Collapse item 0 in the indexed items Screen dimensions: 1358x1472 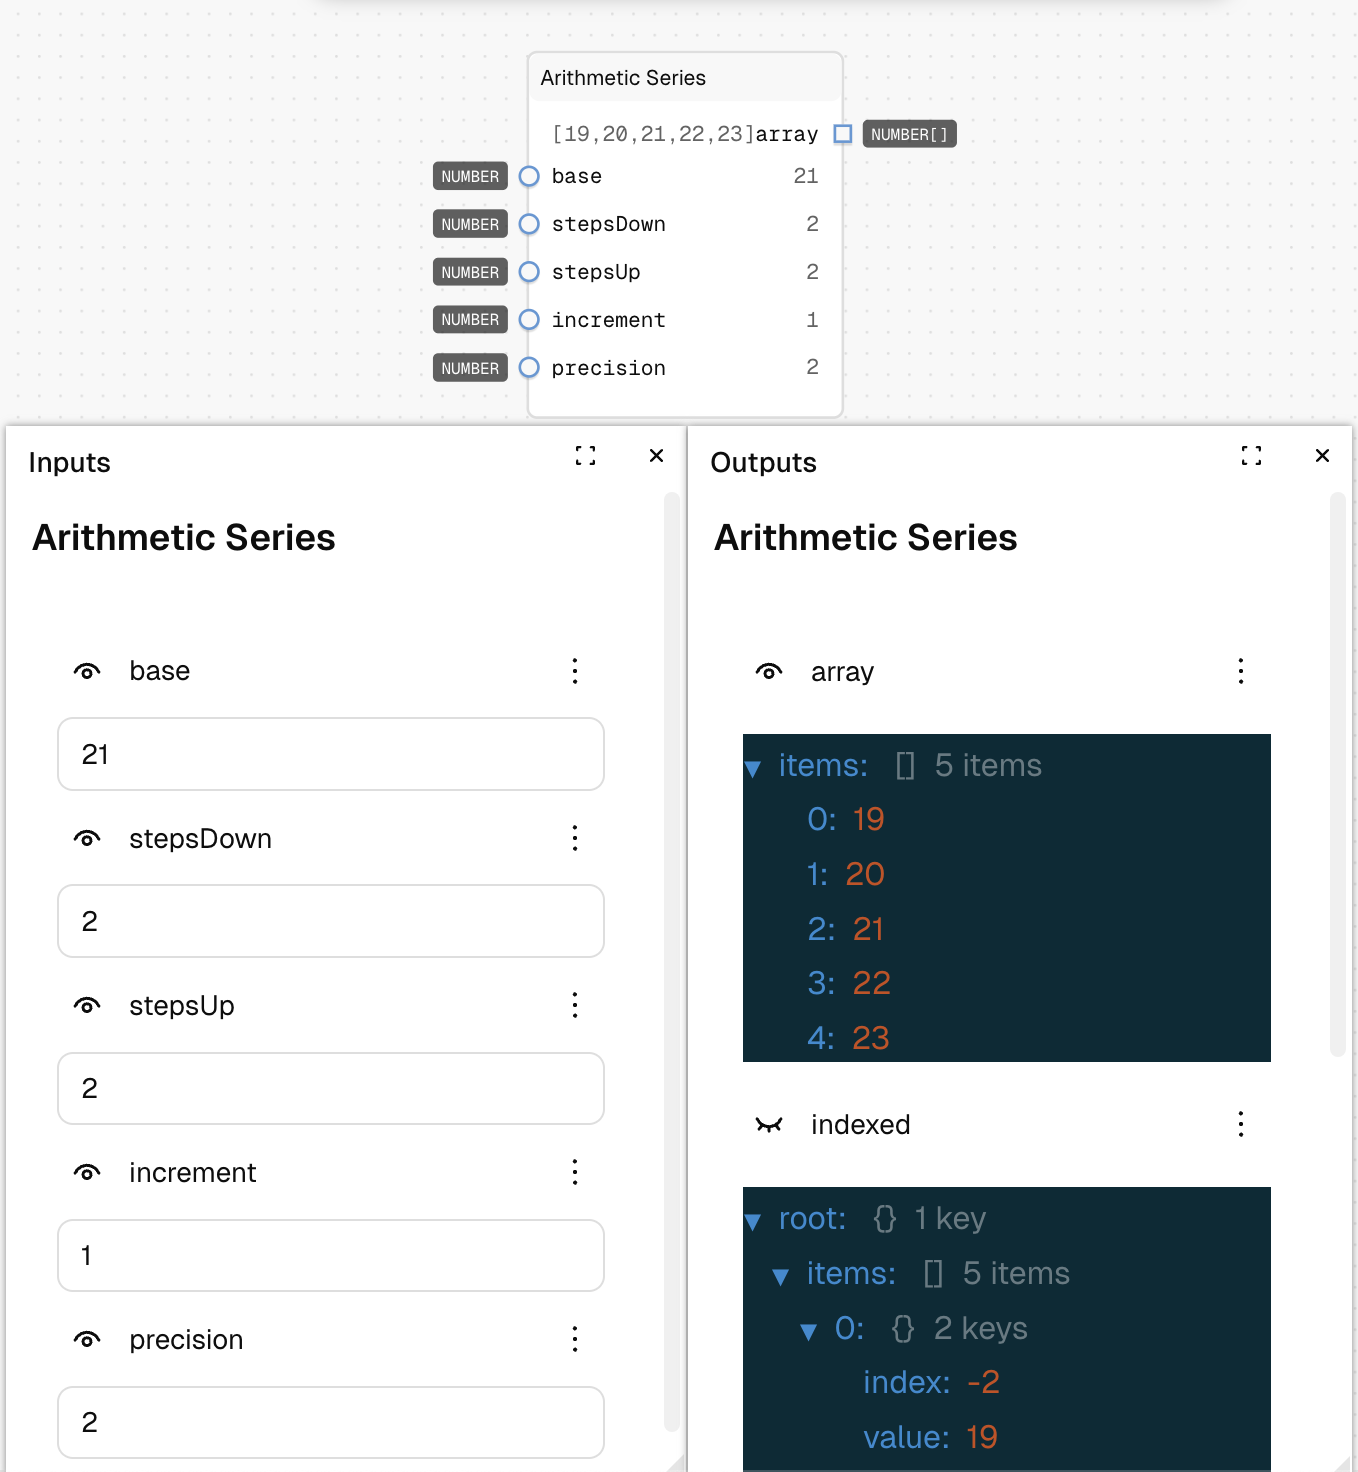tap(809, 1331)
